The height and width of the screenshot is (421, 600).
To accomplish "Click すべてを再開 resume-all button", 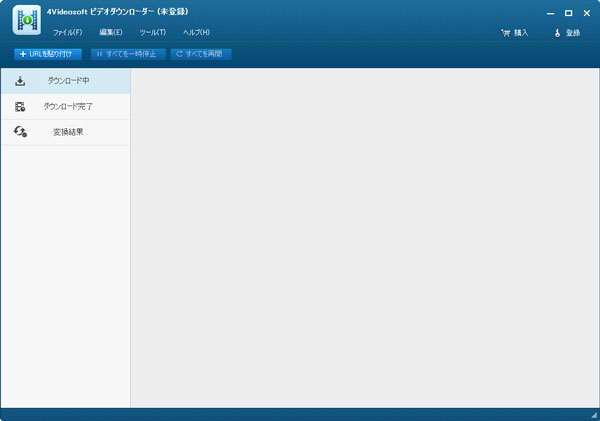I will tap(201, 54).
